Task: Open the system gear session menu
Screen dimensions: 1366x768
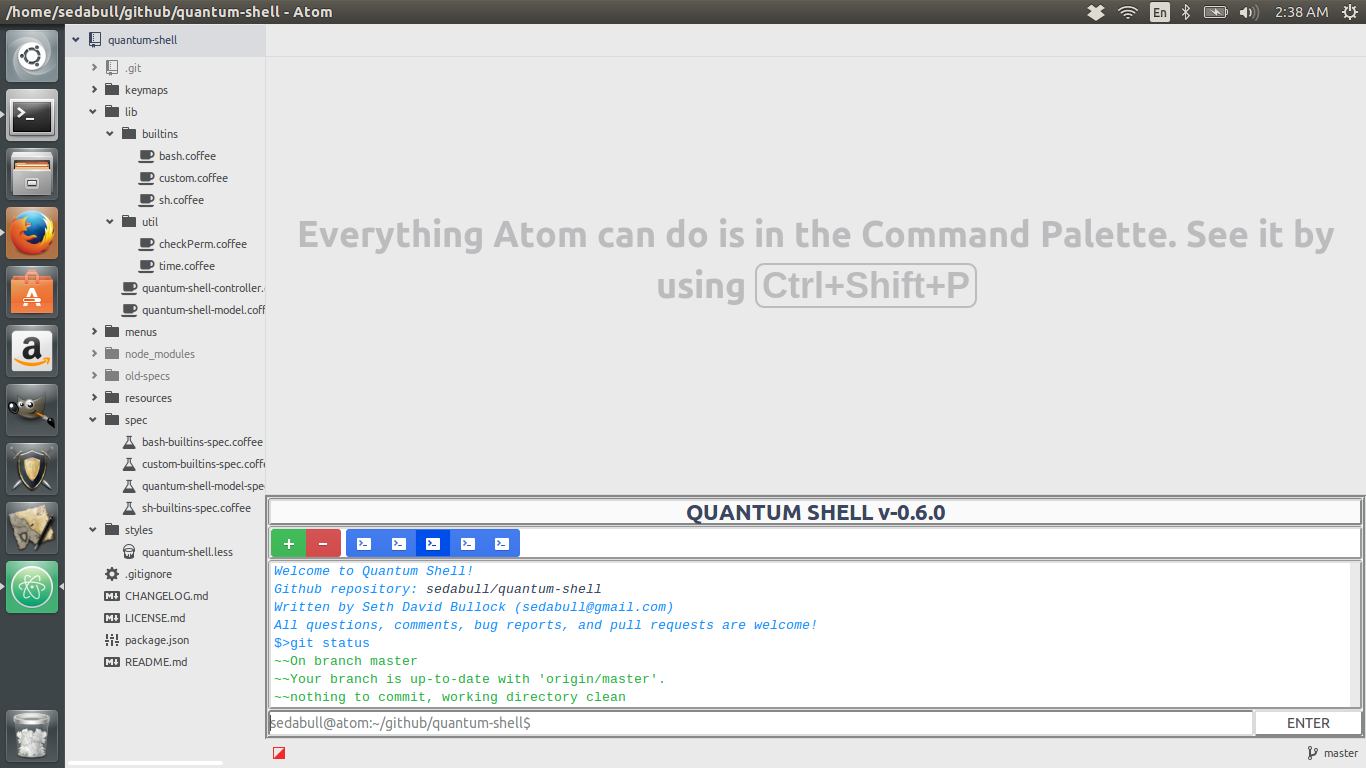Action: (1349, 12)
